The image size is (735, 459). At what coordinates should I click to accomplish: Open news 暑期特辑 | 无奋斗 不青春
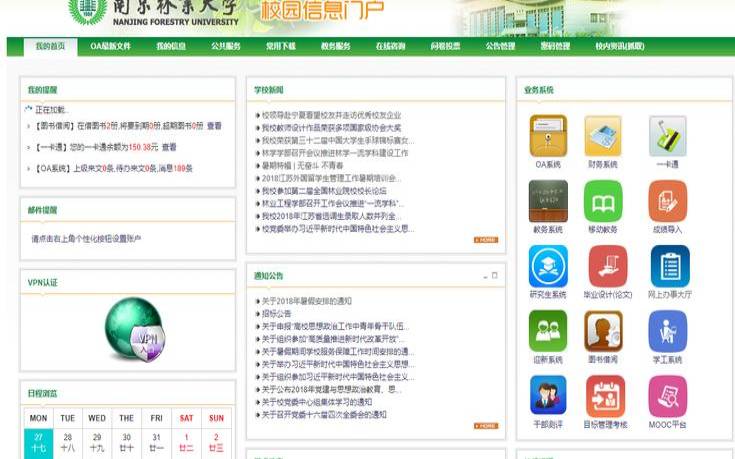click(302, 166)
